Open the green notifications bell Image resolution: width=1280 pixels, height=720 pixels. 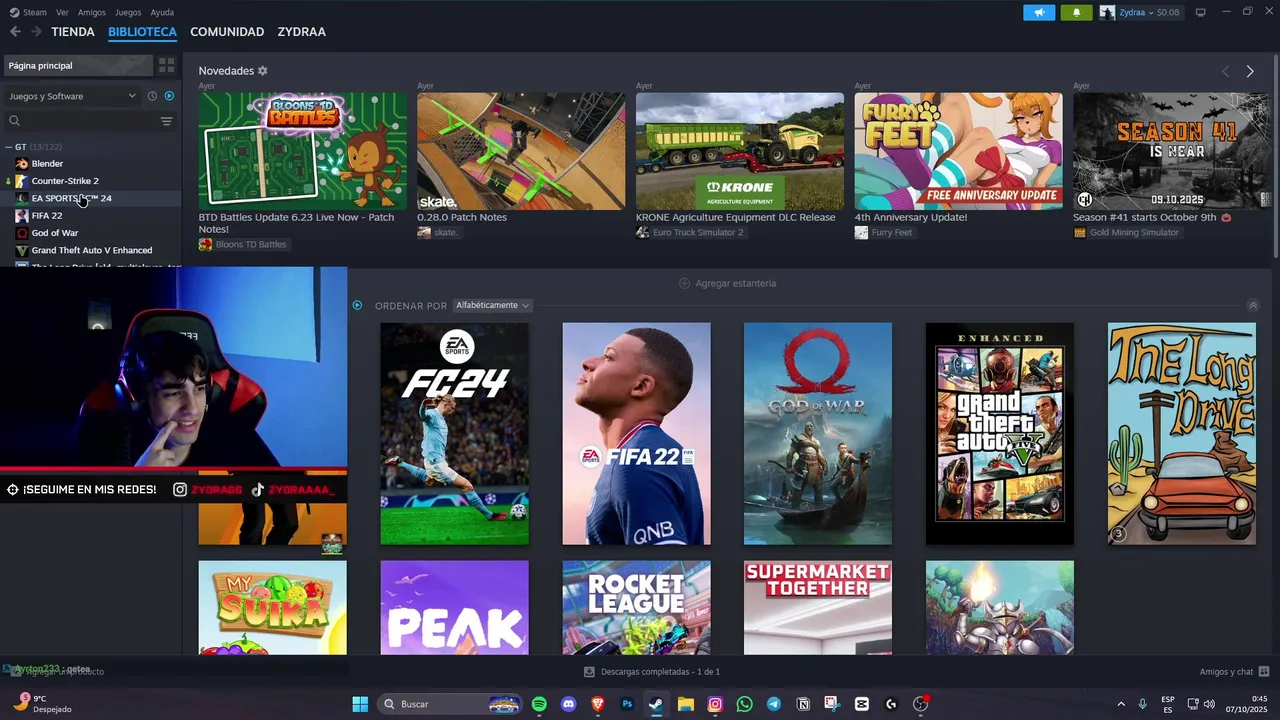[1076, 12]
